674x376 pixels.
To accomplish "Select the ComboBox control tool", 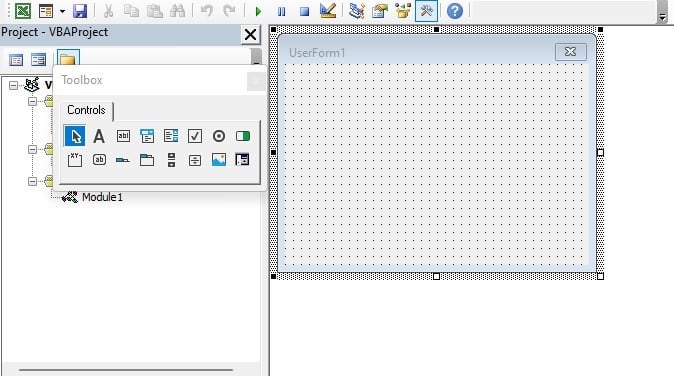I will (x=147, y=136).
